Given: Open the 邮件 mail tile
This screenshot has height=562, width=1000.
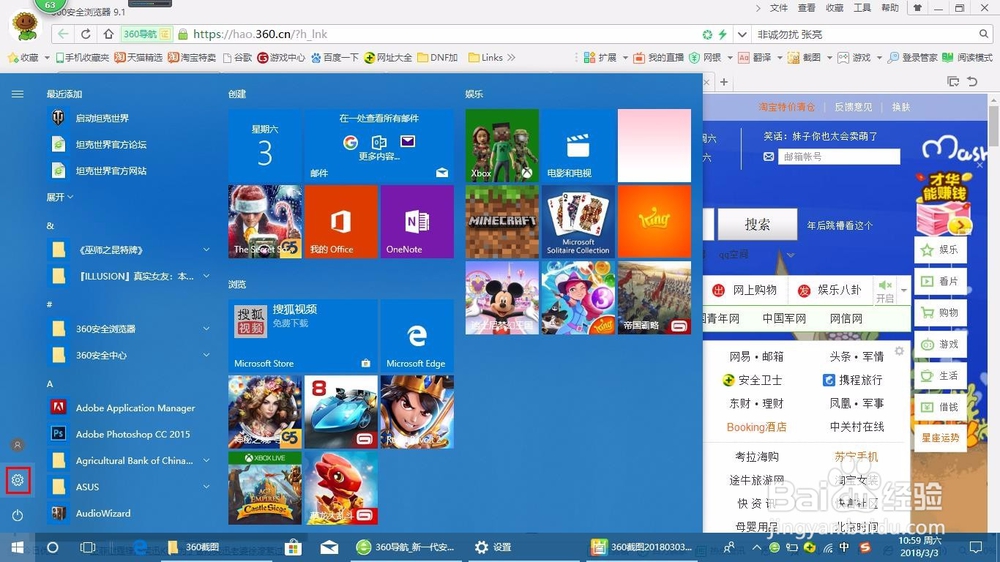Looking at the screenshot, I should [x=379, y=145].
